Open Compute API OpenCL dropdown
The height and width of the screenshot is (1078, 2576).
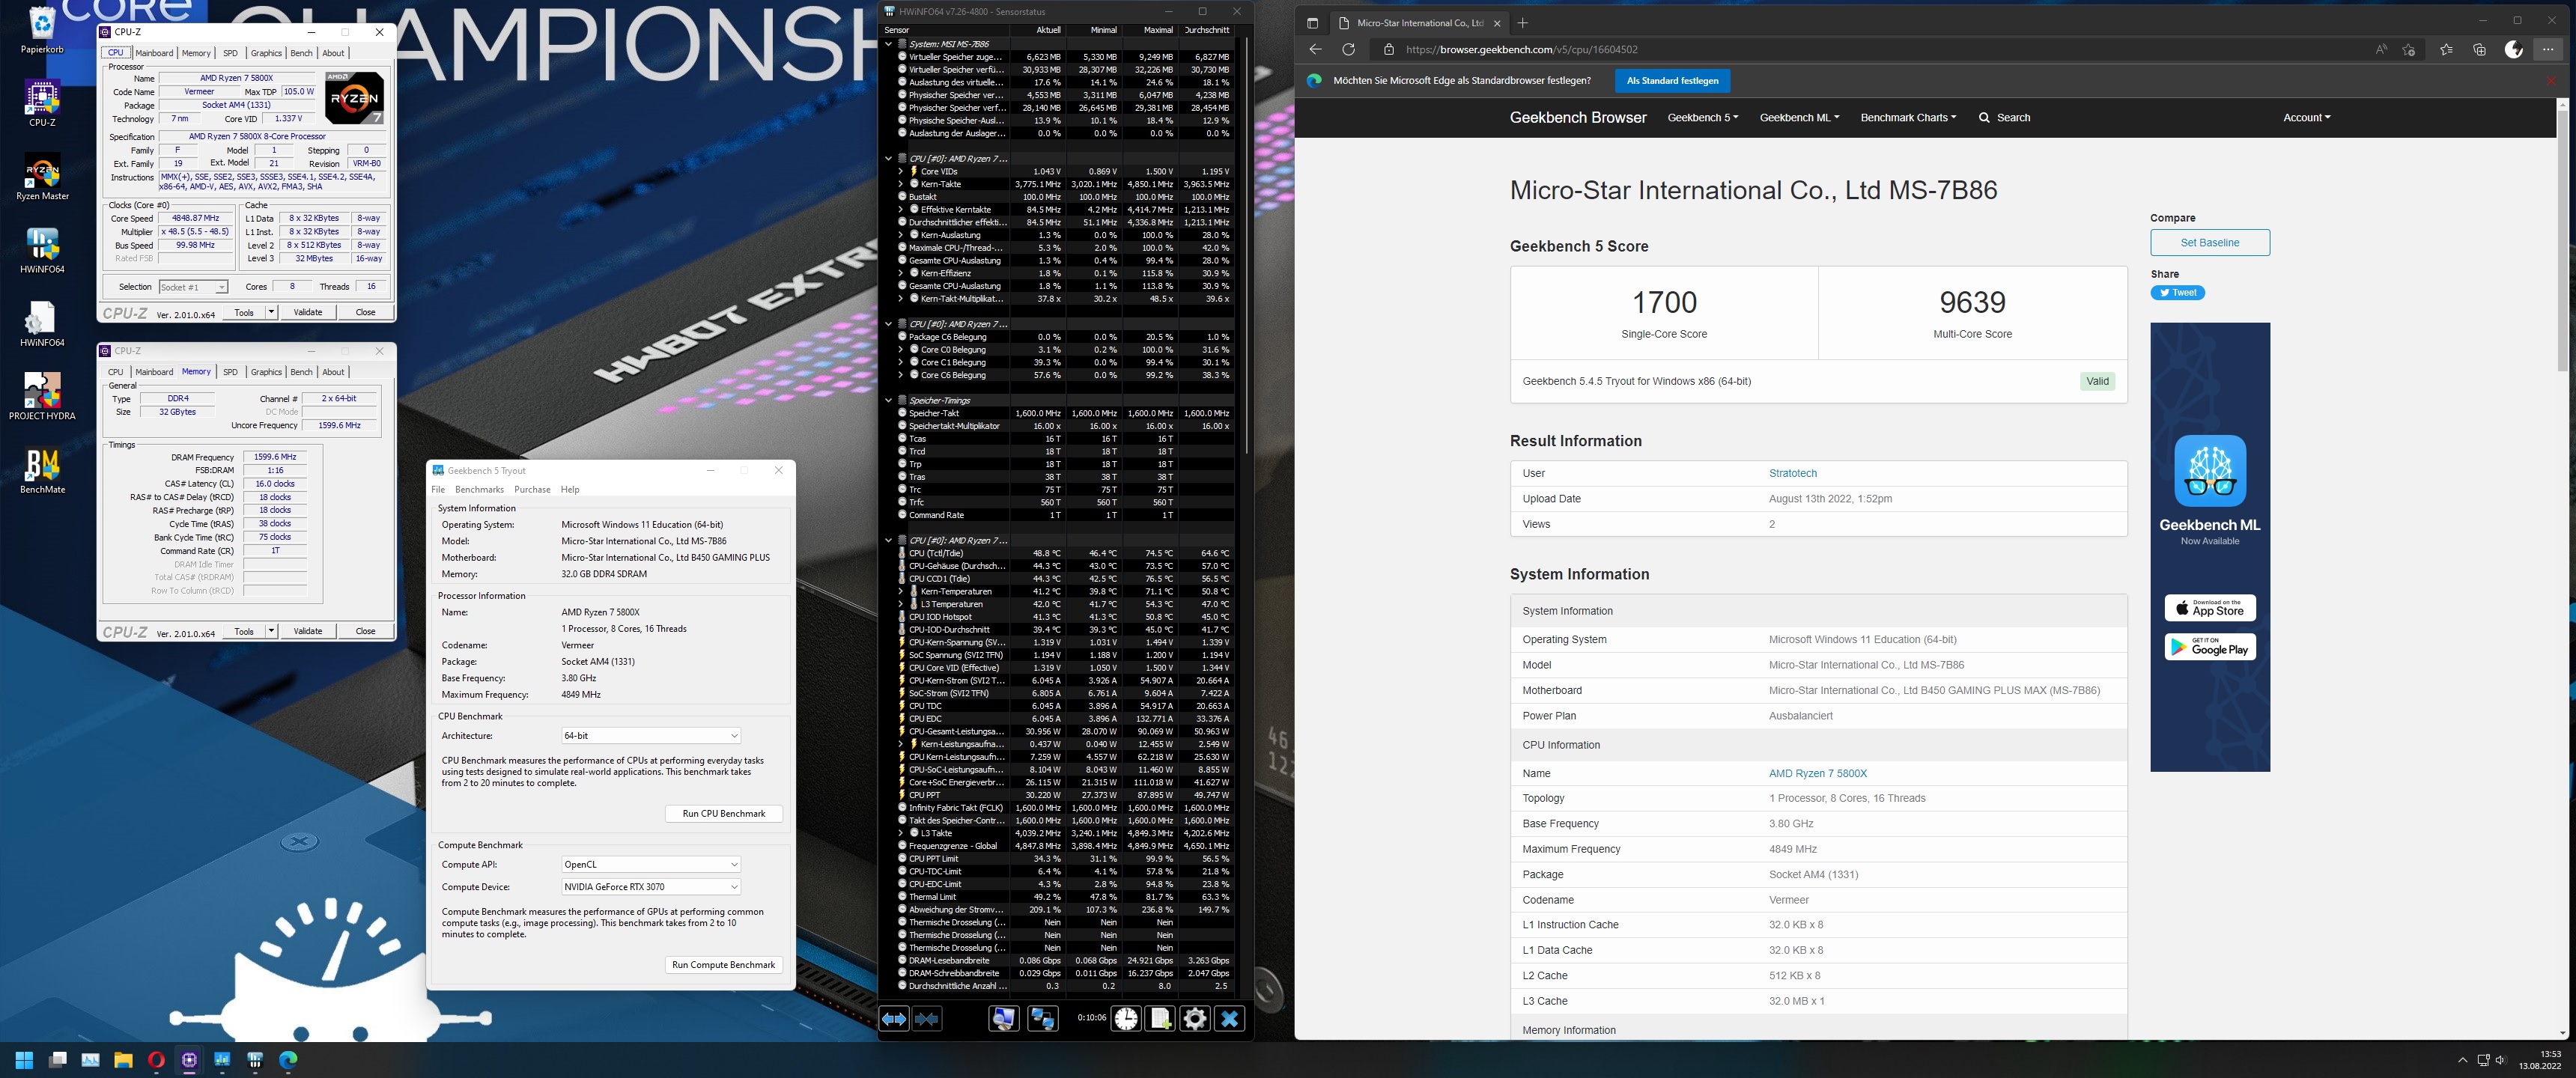point(650,864)
